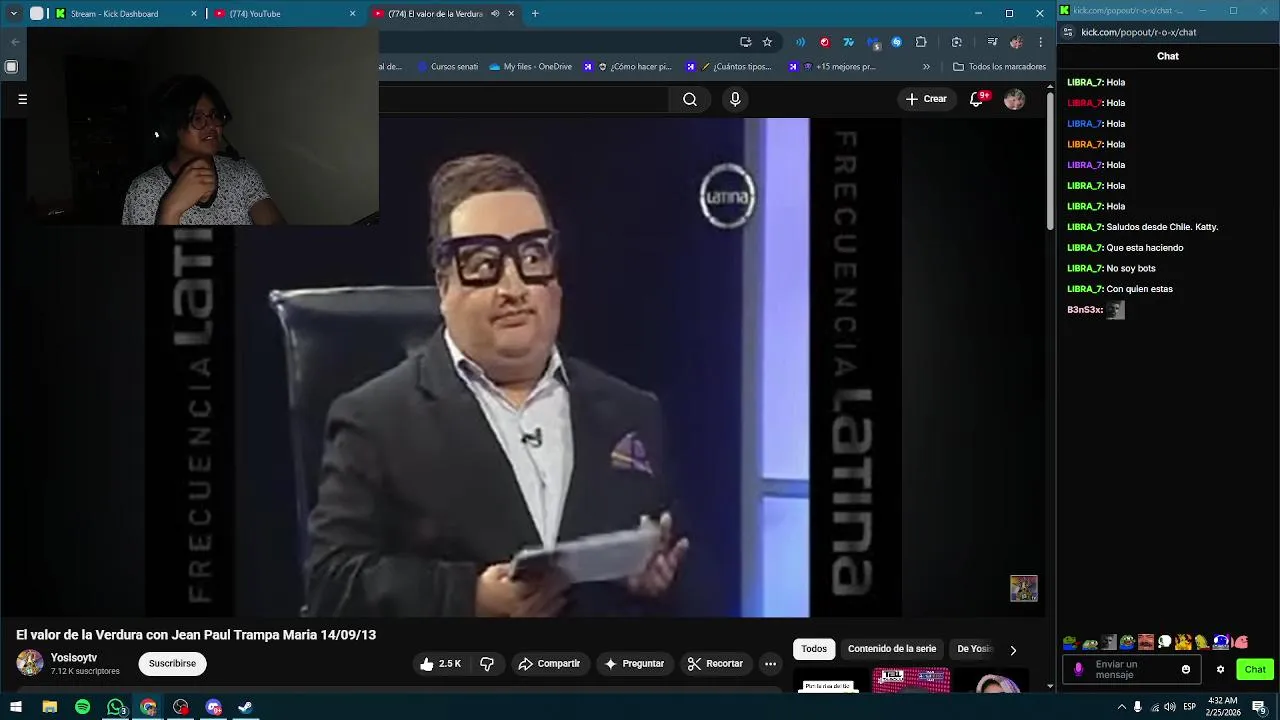
Task: Click the Recortar clip button
Action: [x=715, y=664]
